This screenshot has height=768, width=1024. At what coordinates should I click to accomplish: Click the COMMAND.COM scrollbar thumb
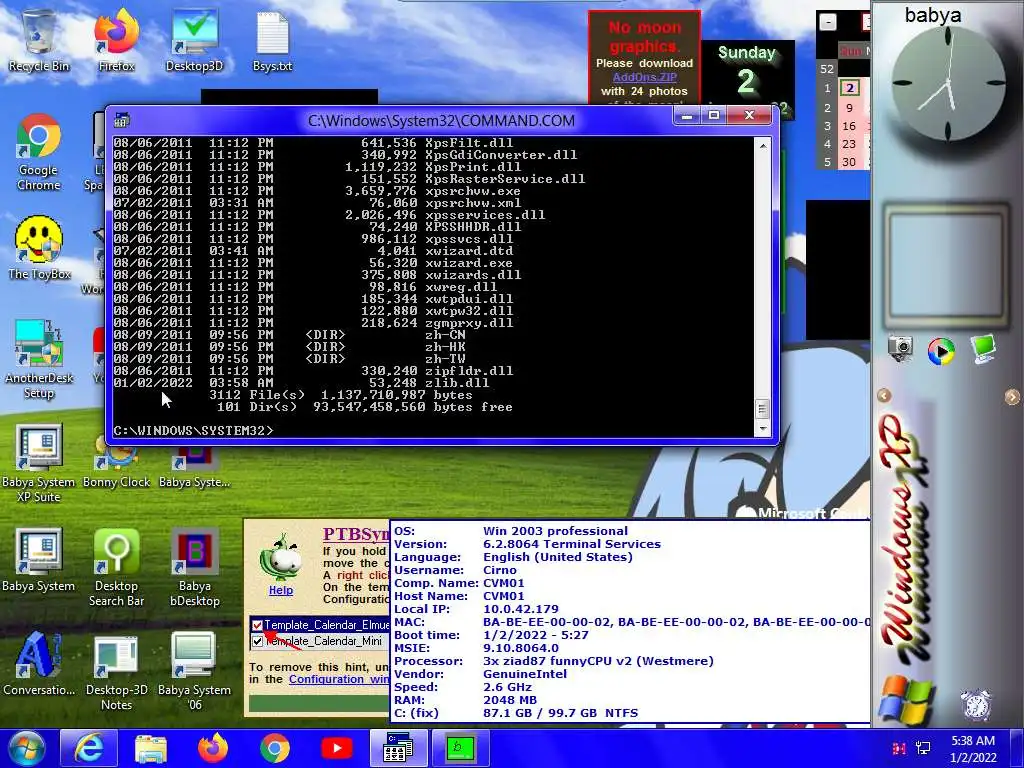pyautogui.click(x=762, y=409)
